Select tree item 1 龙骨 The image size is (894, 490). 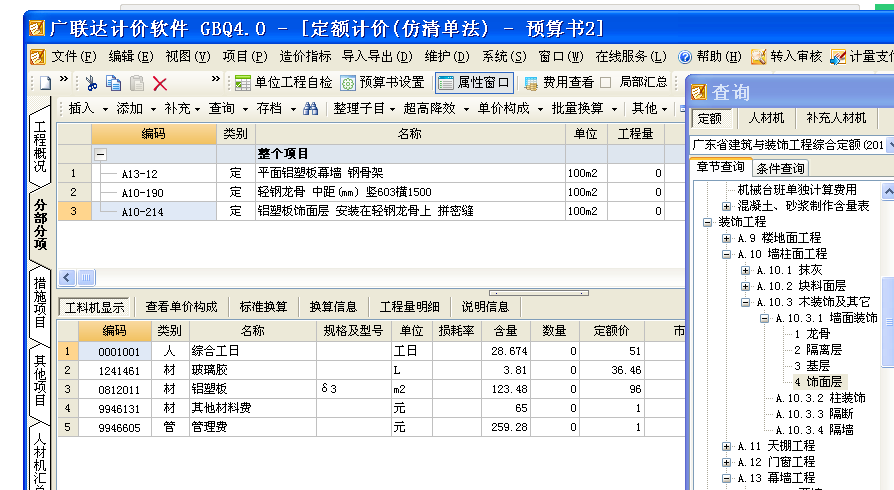[812, 334]
